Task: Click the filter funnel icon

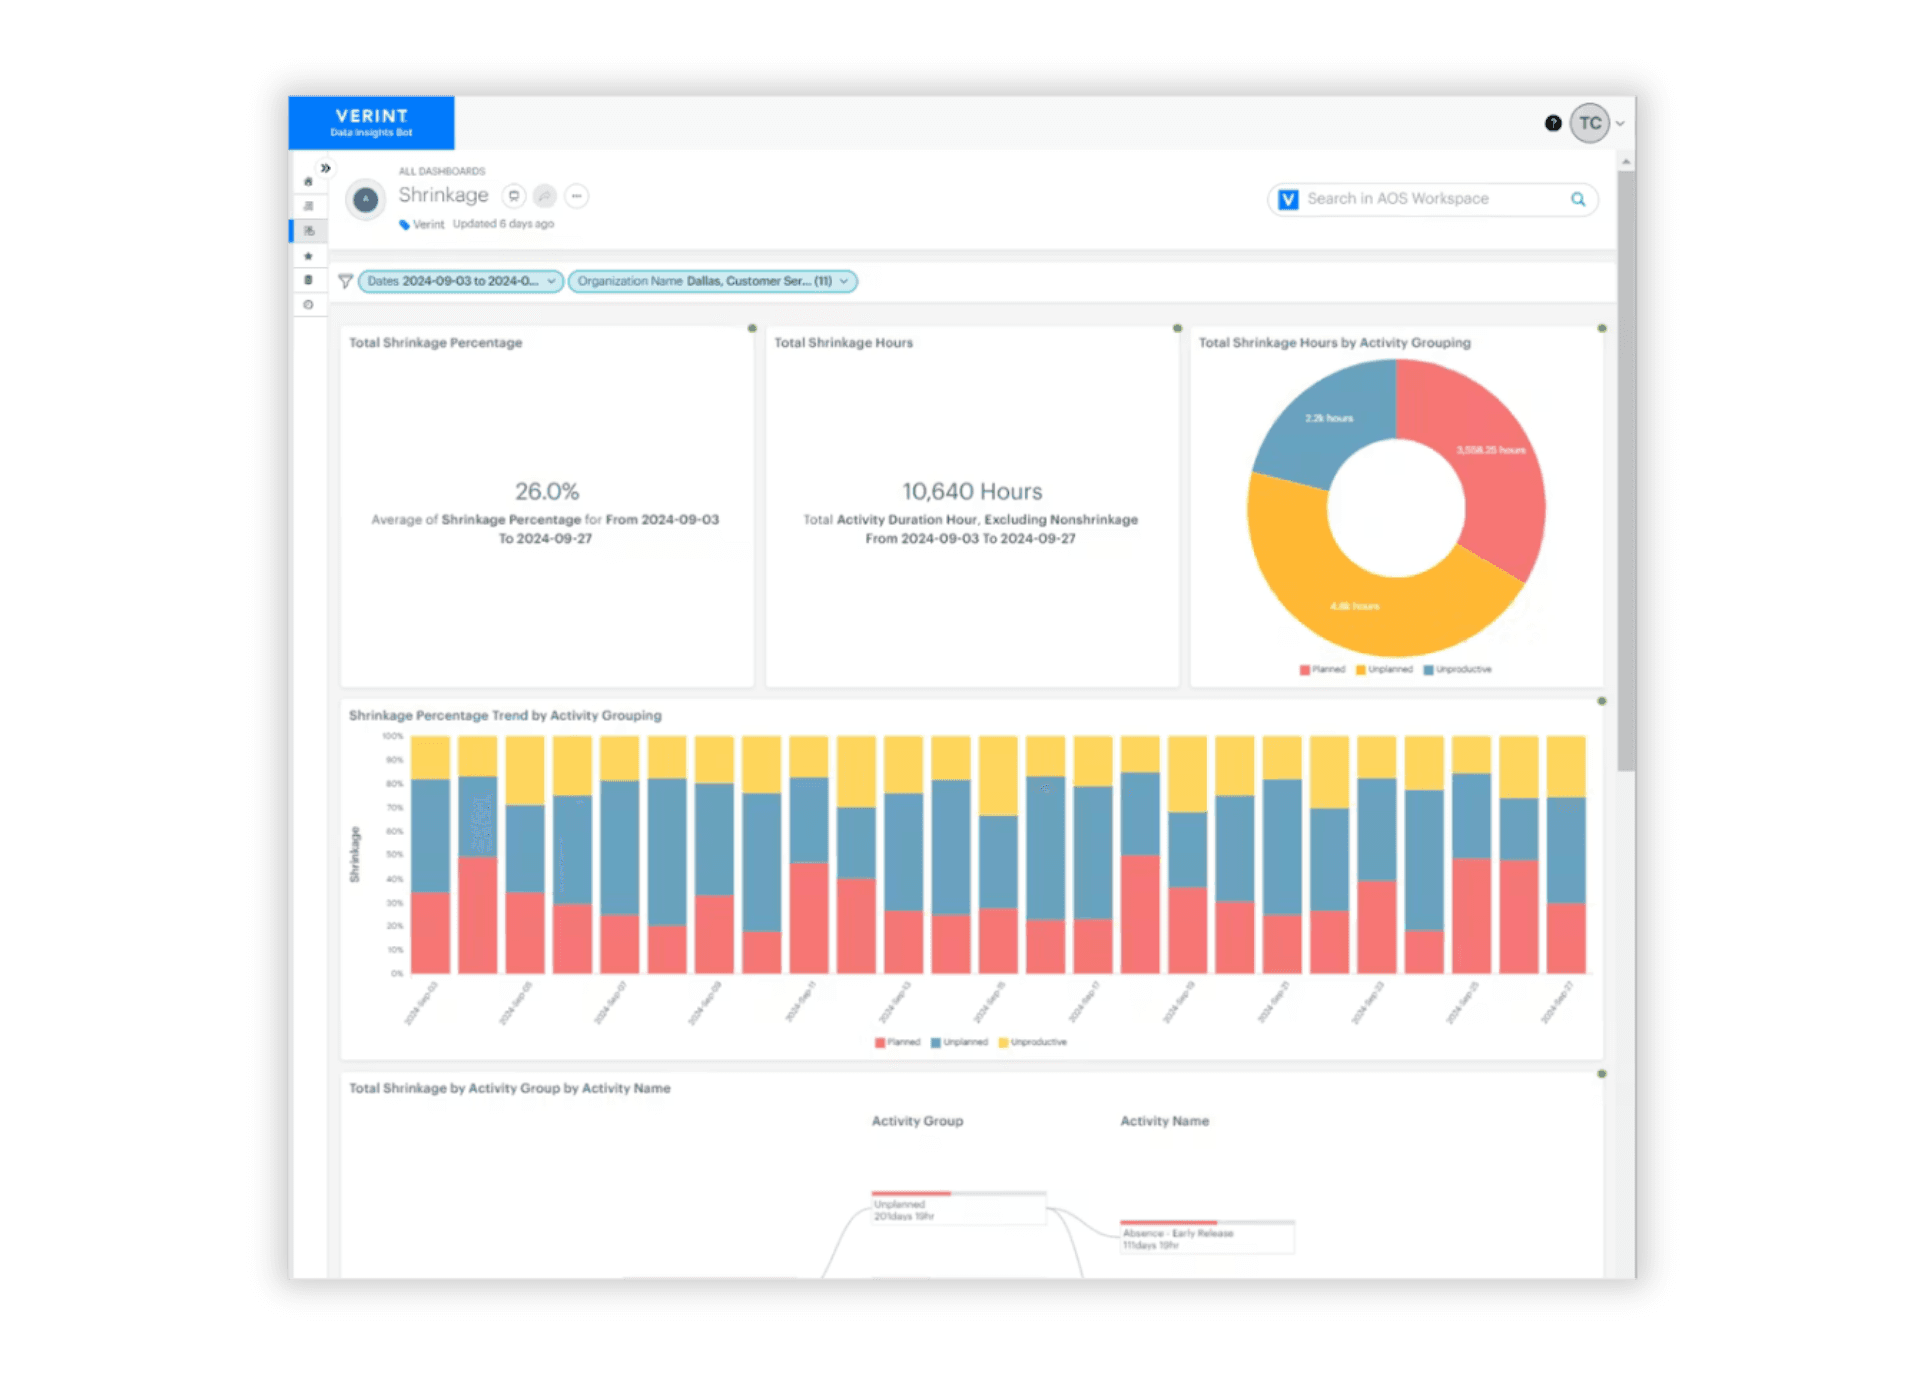Action: point(345,281)
